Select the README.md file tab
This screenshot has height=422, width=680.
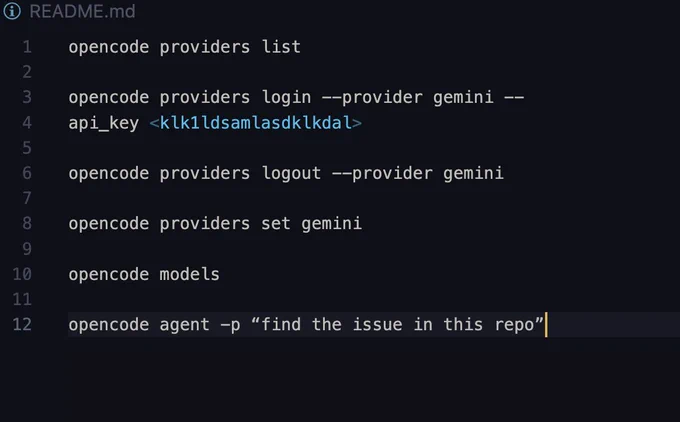point(82,11)
